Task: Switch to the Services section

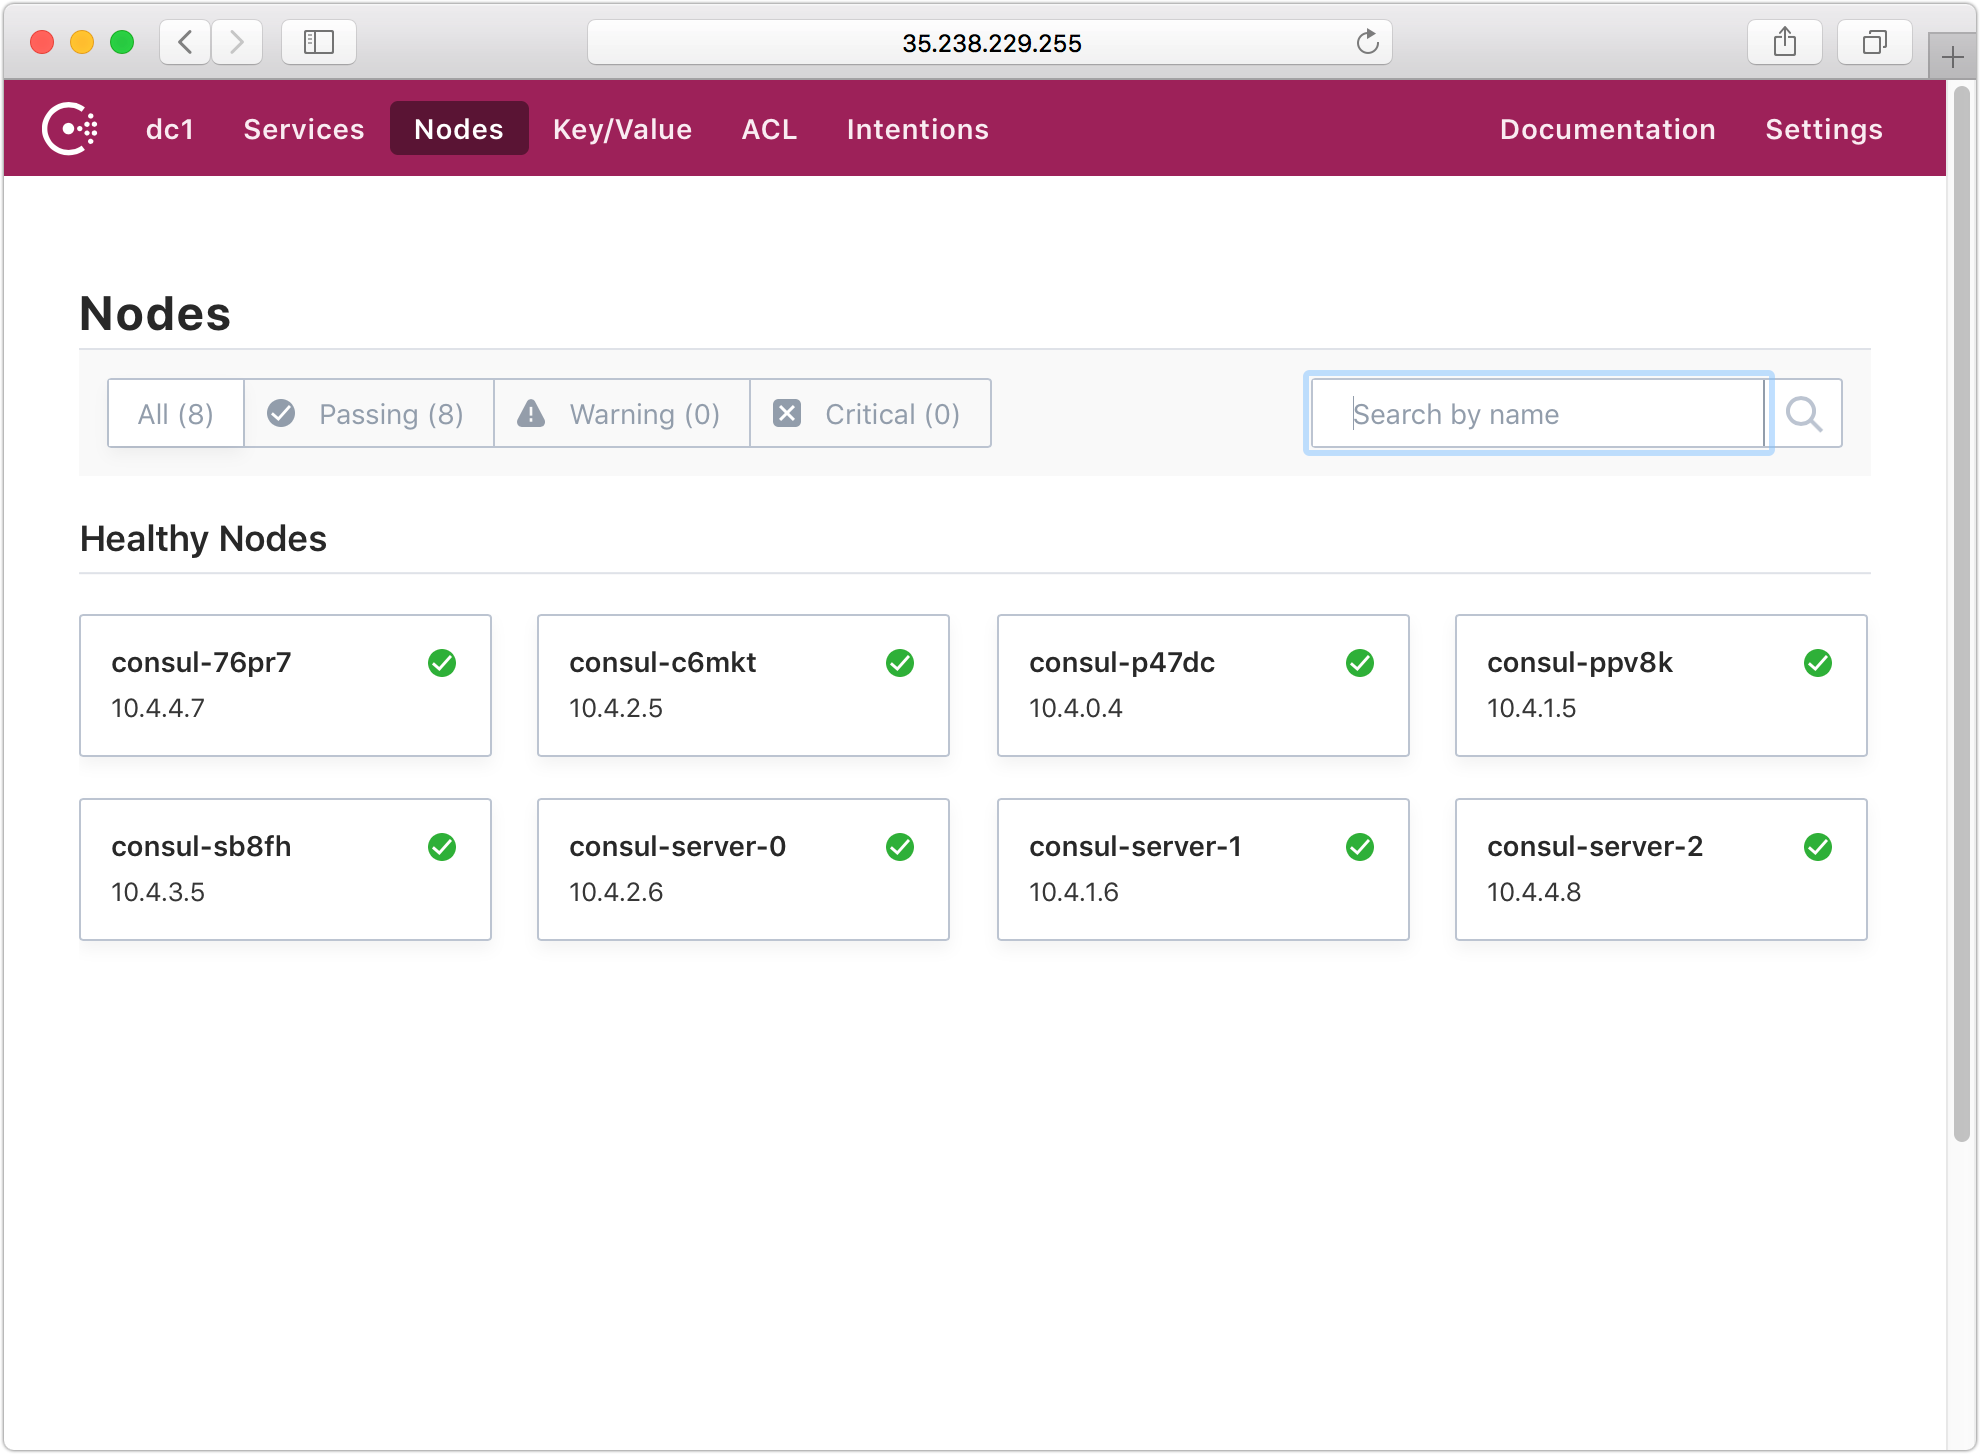Action: click(303, 128)
